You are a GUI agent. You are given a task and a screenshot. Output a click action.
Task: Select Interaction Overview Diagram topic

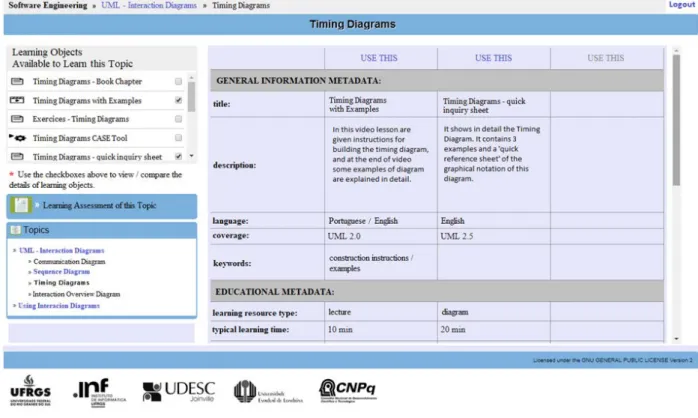76,294
